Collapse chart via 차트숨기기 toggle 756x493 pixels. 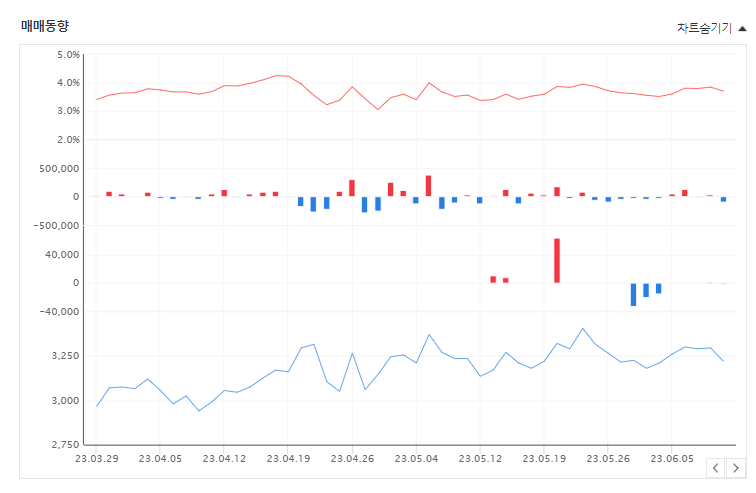pyautogui.click(x=712, y=28)
